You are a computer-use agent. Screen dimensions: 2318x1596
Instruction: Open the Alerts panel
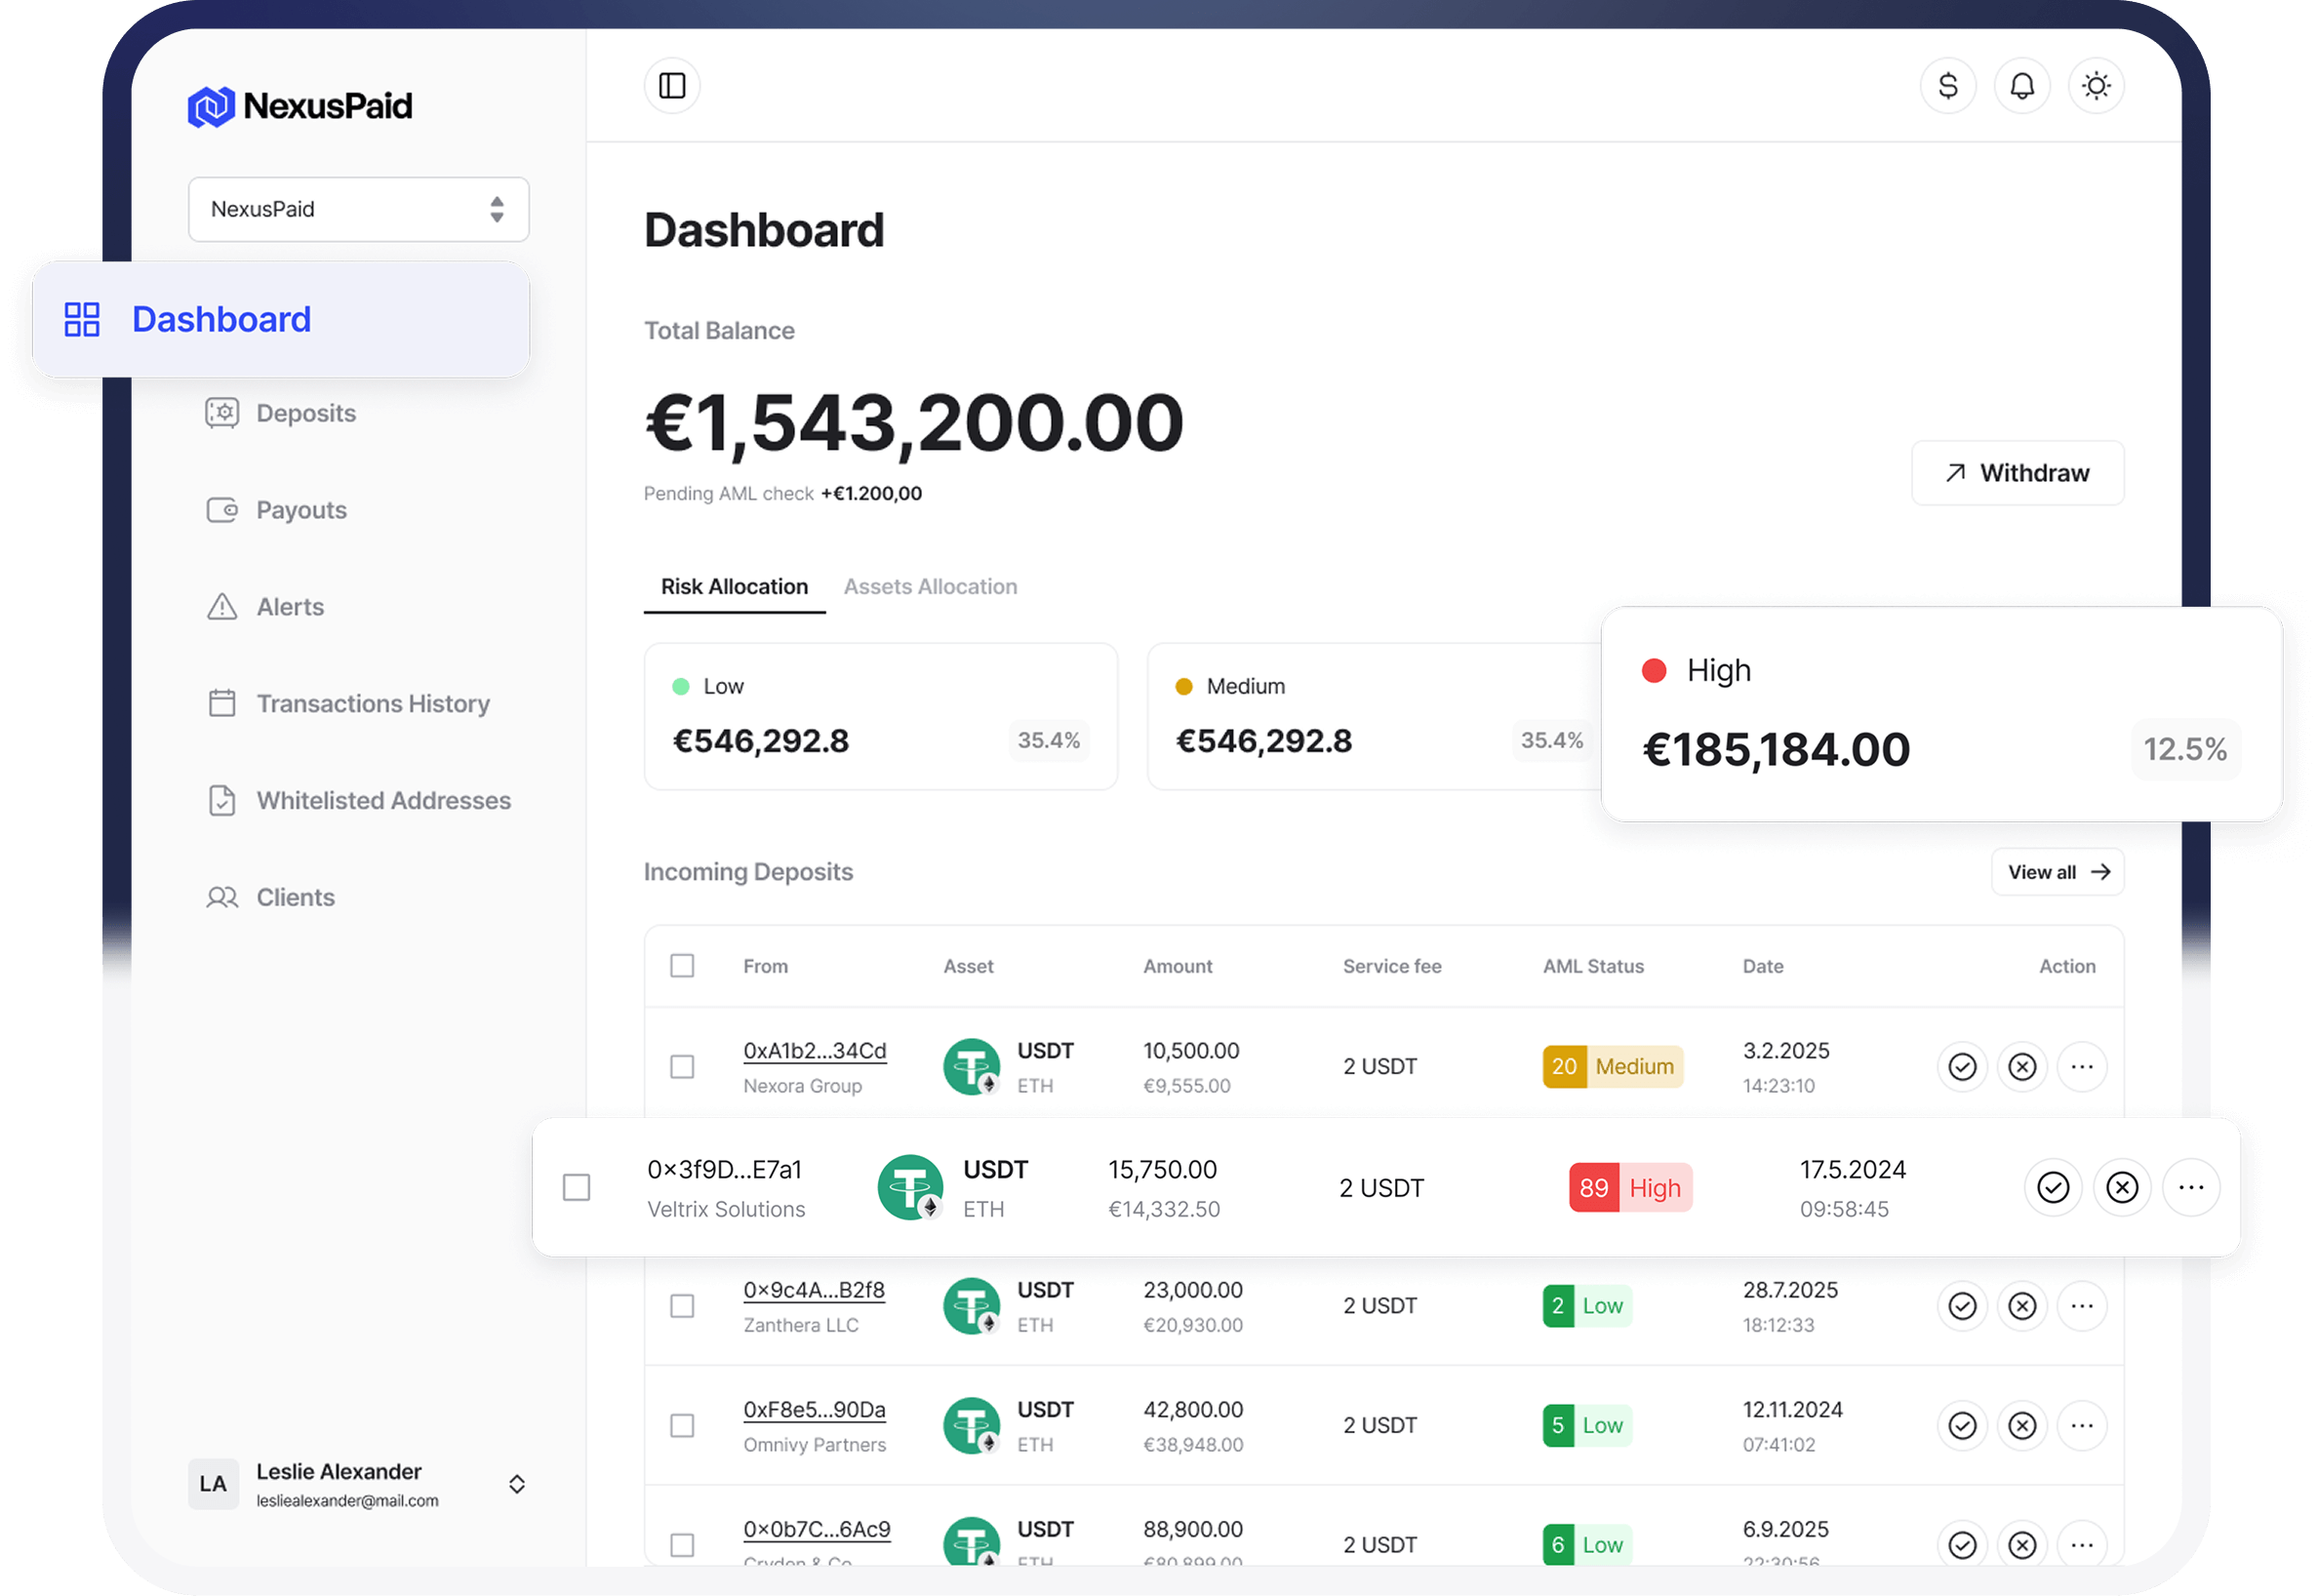289,606
